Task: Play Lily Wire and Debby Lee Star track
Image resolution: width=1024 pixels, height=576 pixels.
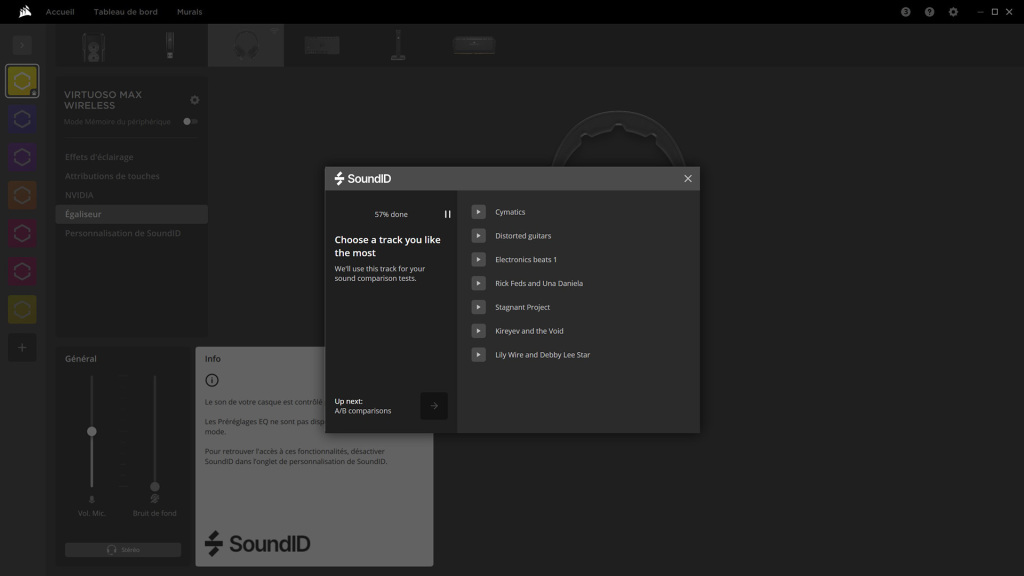Action: [478, 355]
